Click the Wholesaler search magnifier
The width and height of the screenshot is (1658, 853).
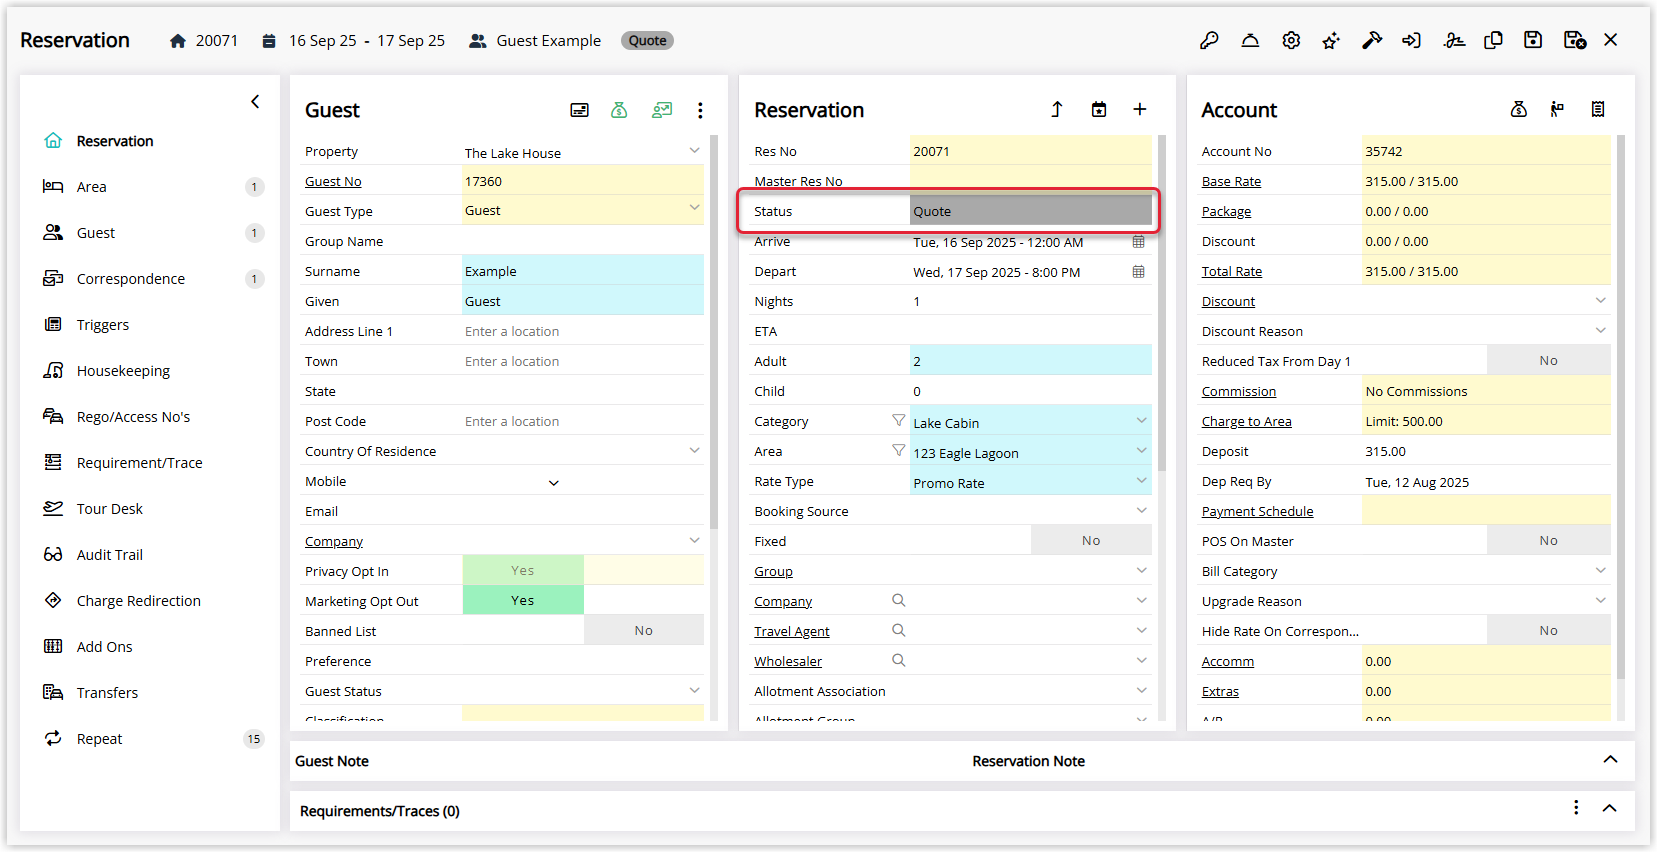pos(898,660)
